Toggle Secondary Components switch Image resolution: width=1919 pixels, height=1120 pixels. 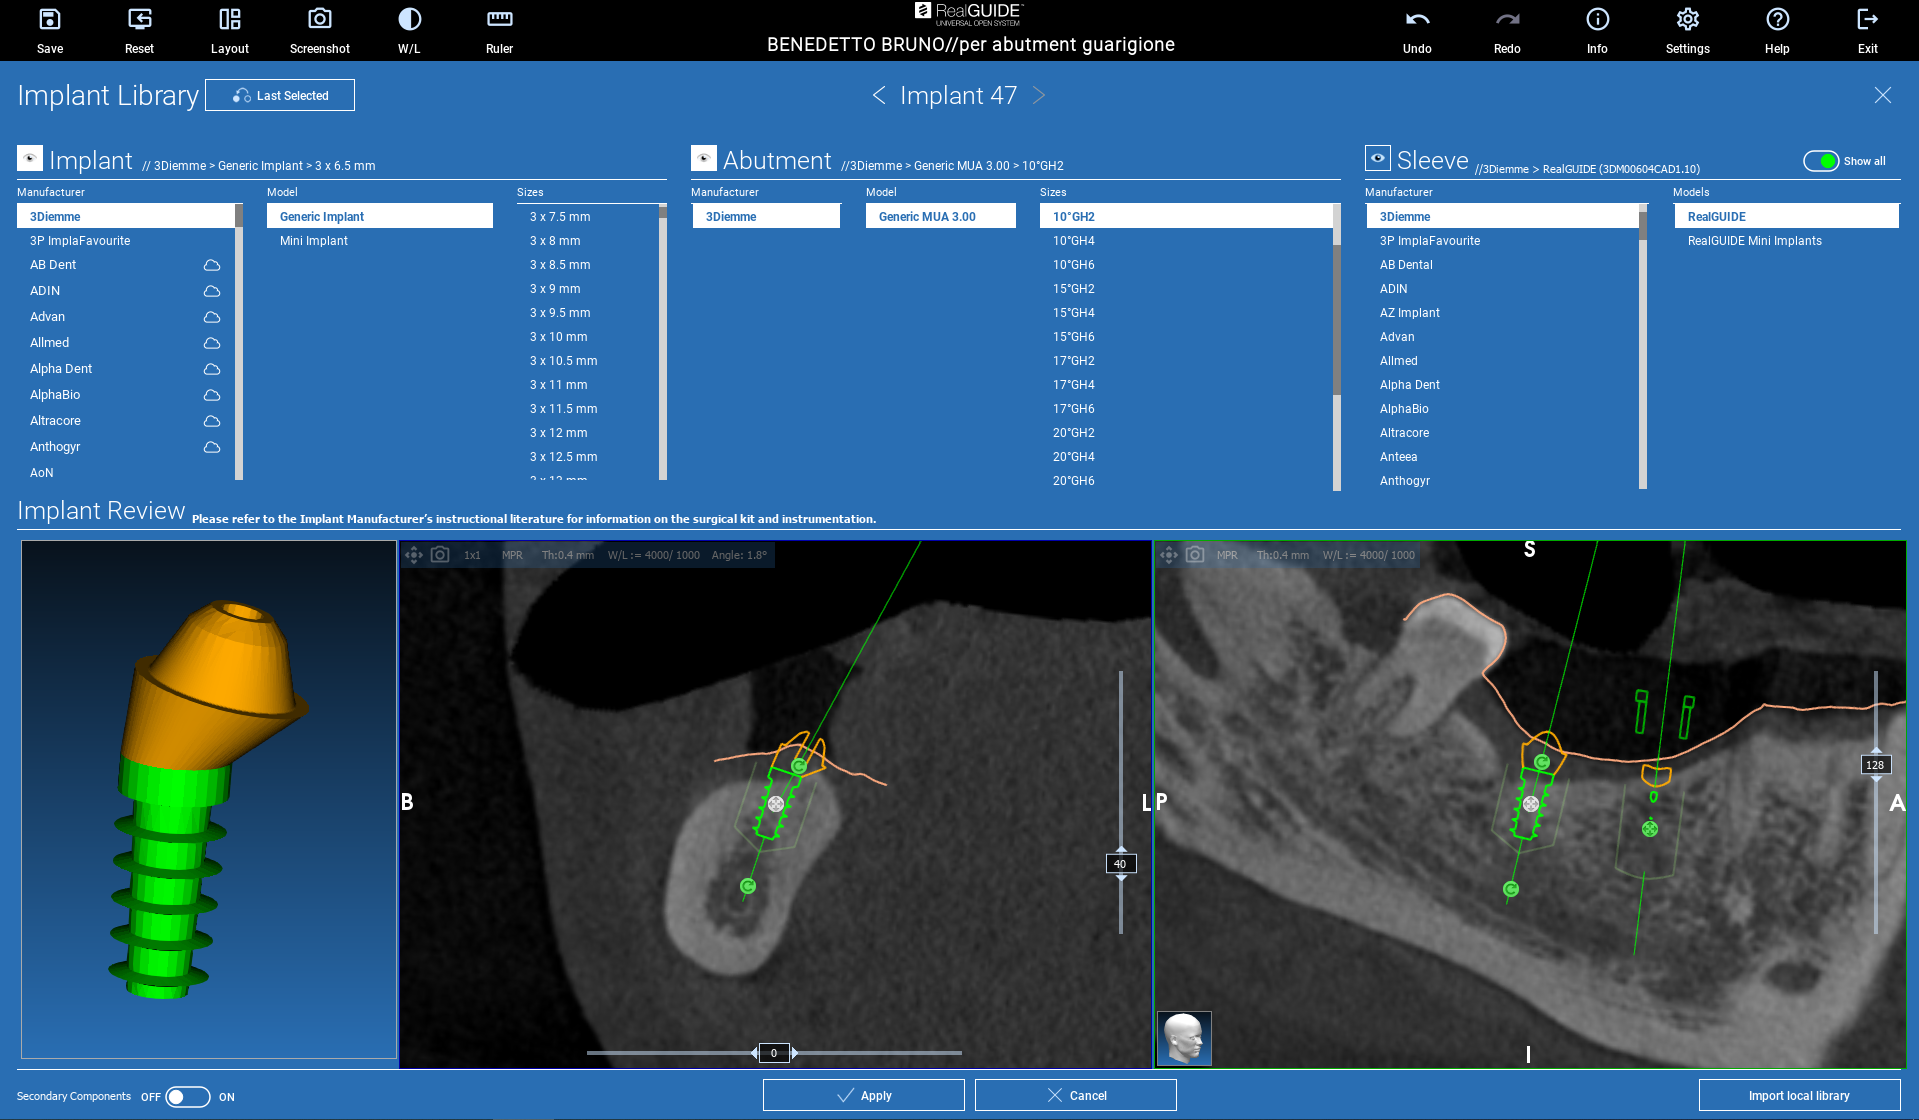[188, 1097]
